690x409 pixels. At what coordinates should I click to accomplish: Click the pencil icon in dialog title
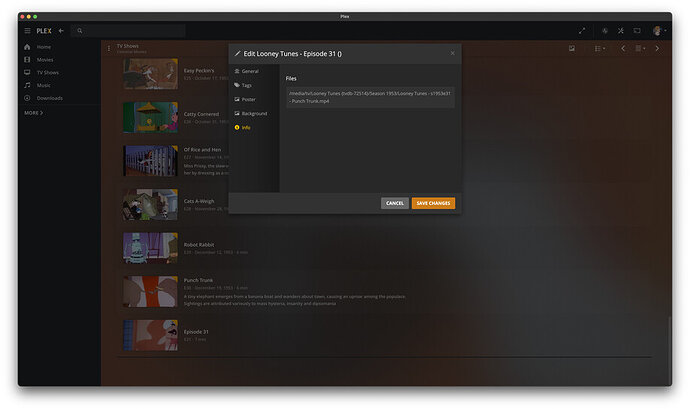click(237, 54)
